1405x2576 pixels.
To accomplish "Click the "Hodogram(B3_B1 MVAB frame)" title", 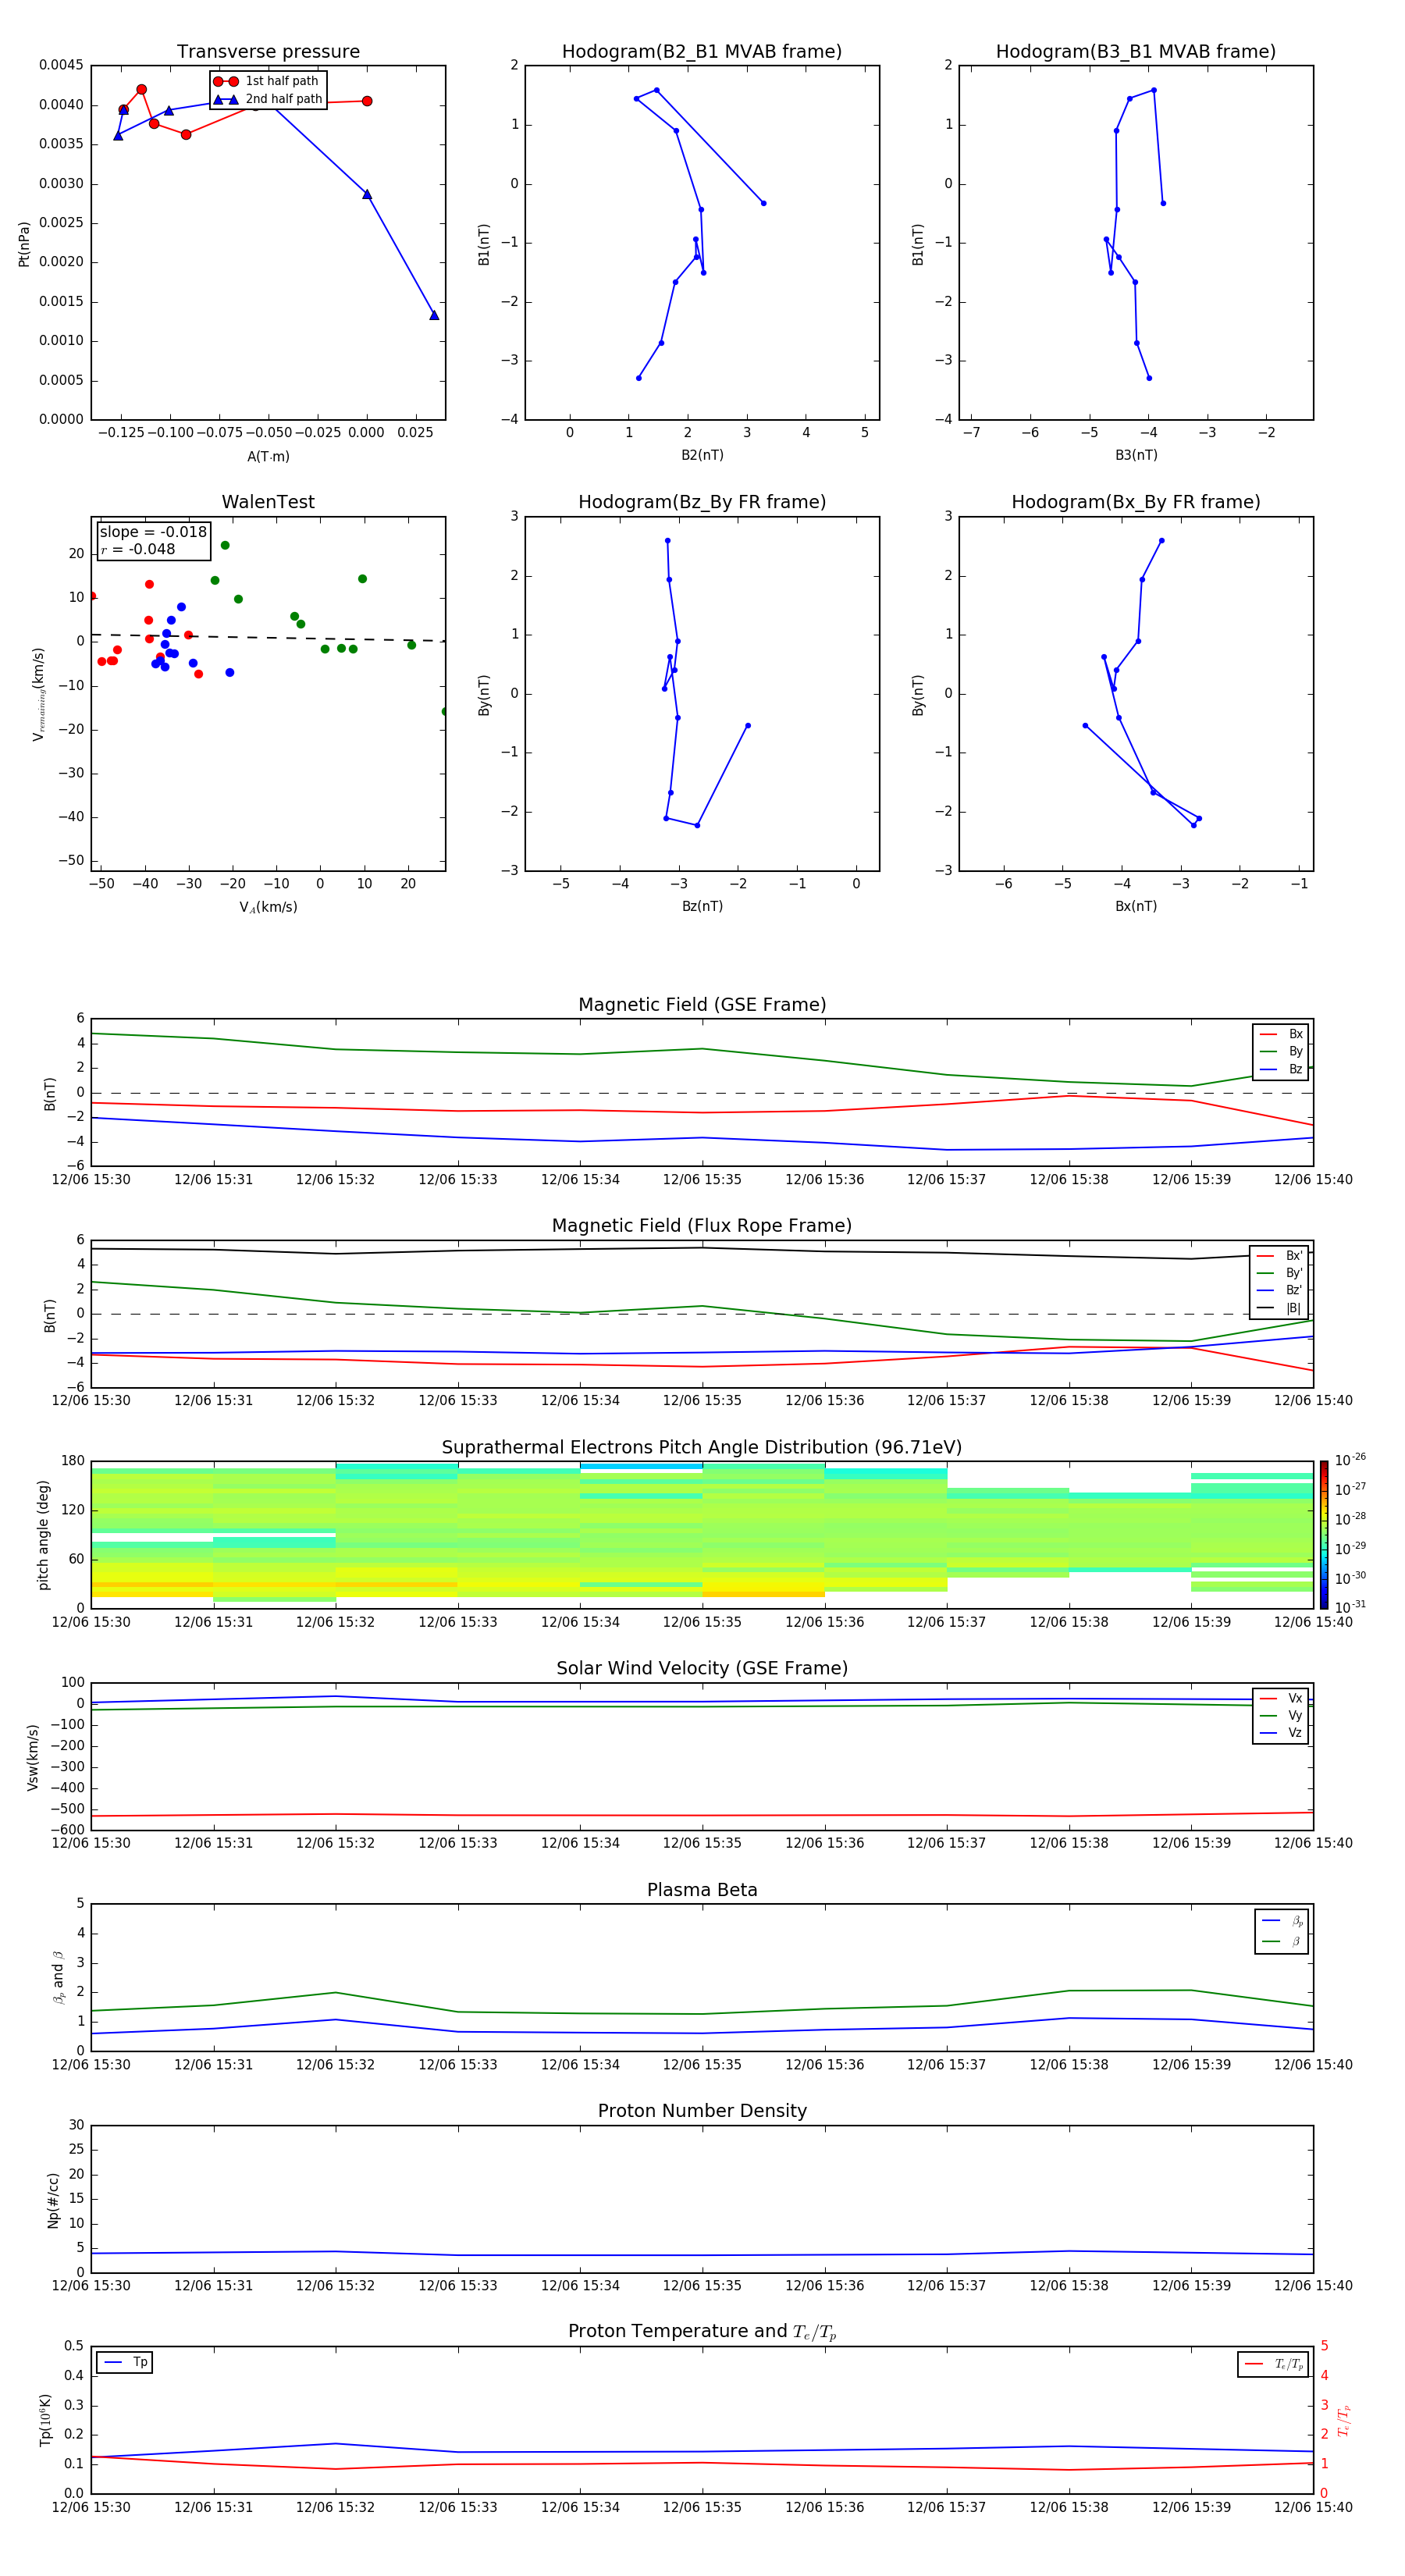I will pos(1136,51).
